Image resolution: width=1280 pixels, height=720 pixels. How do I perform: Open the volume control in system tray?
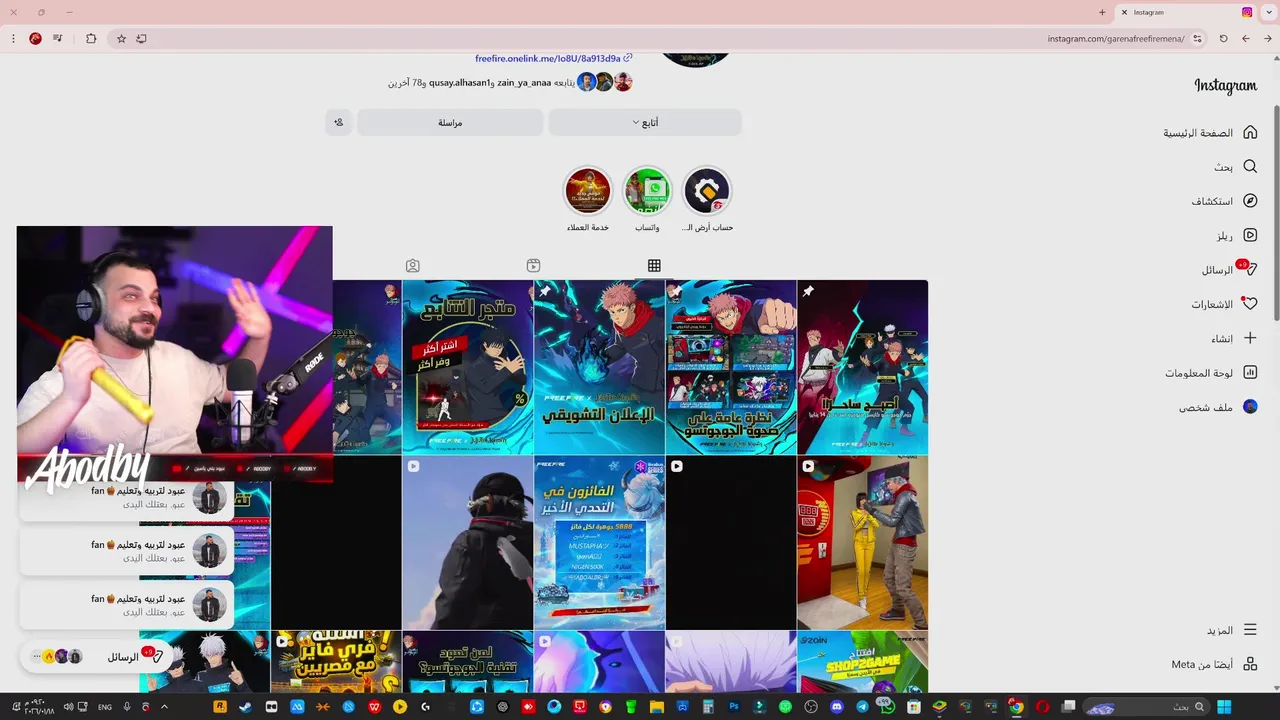pos(68,707)
